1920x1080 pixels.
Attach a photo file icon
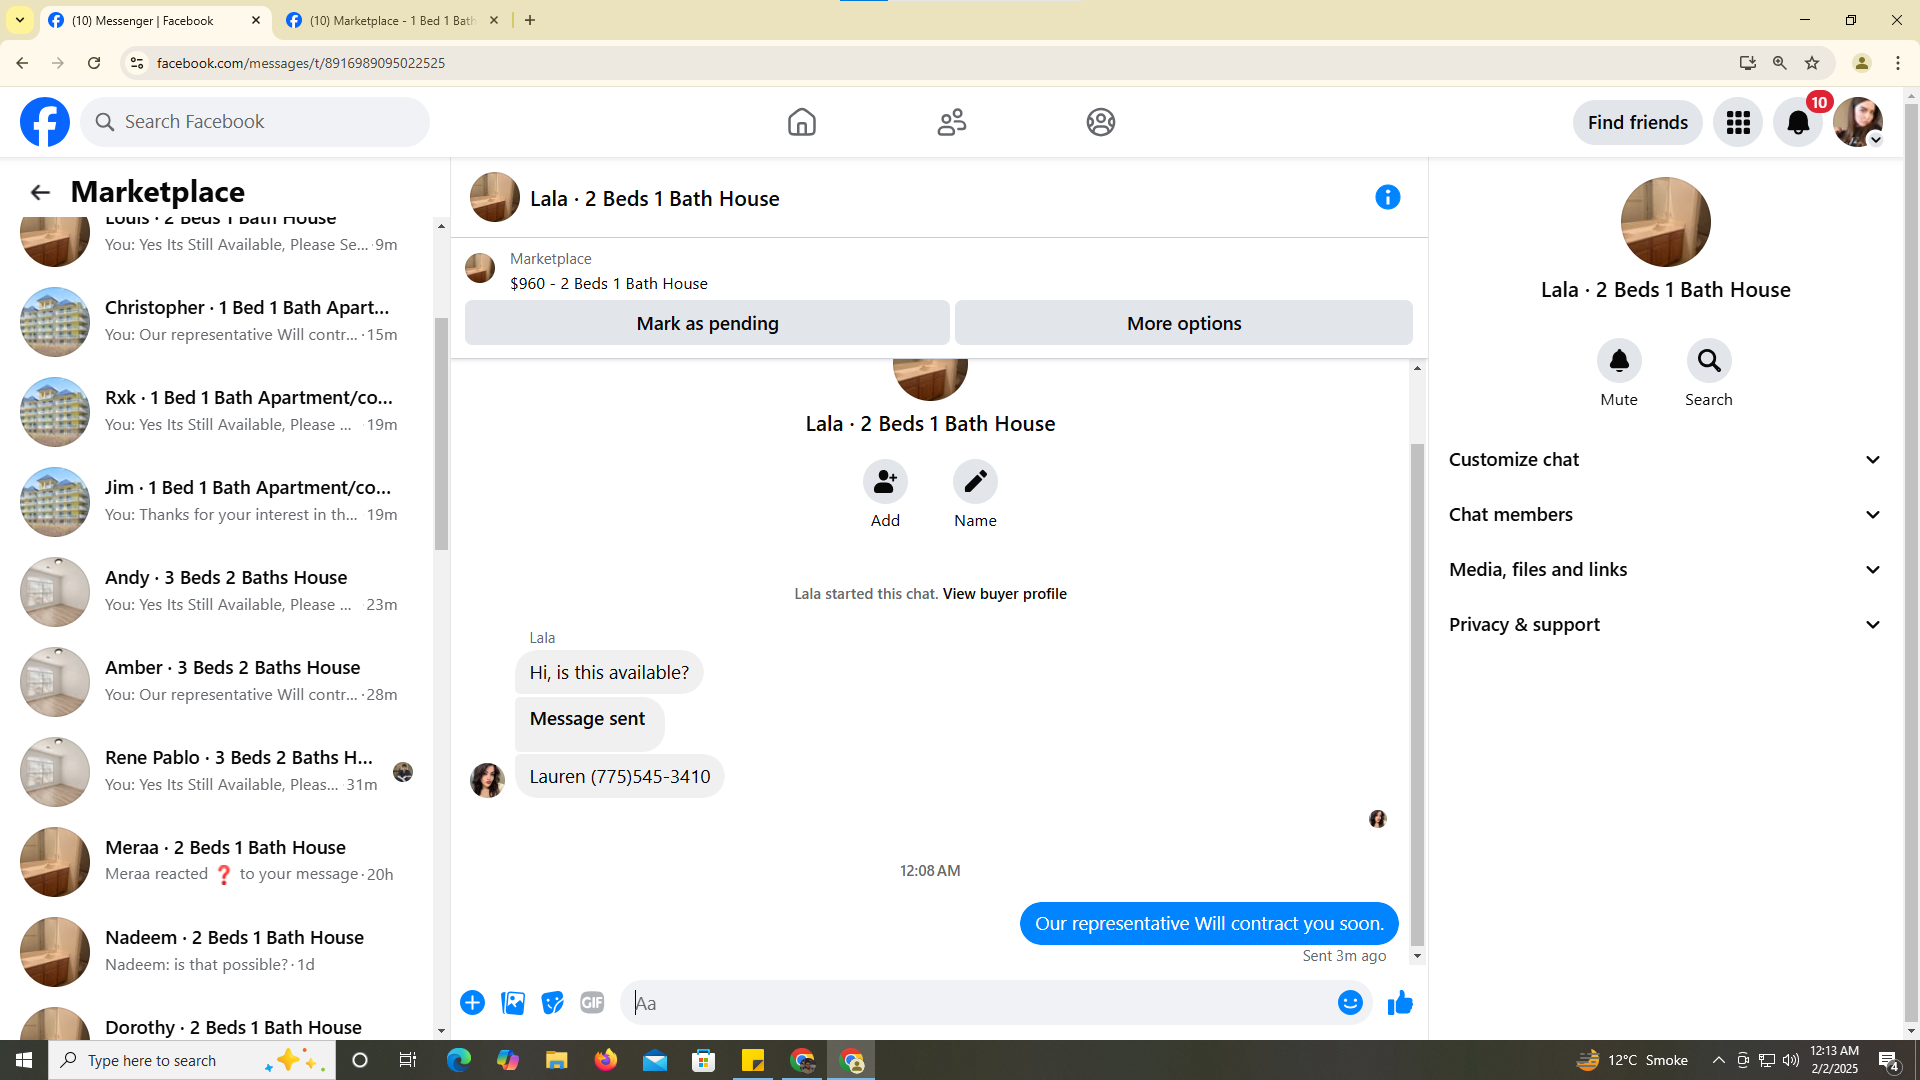tap(513, 1002)
